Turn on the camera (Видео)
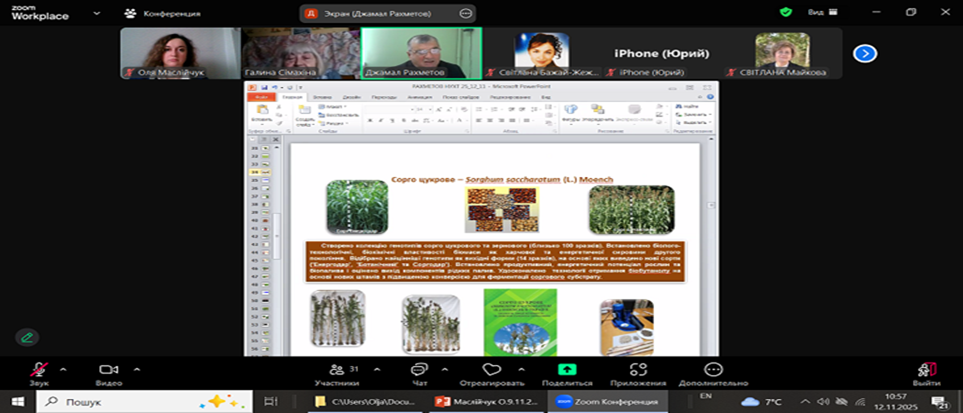Image resolution: width=963 pixels, height=413 pixels. click(108, 370)
